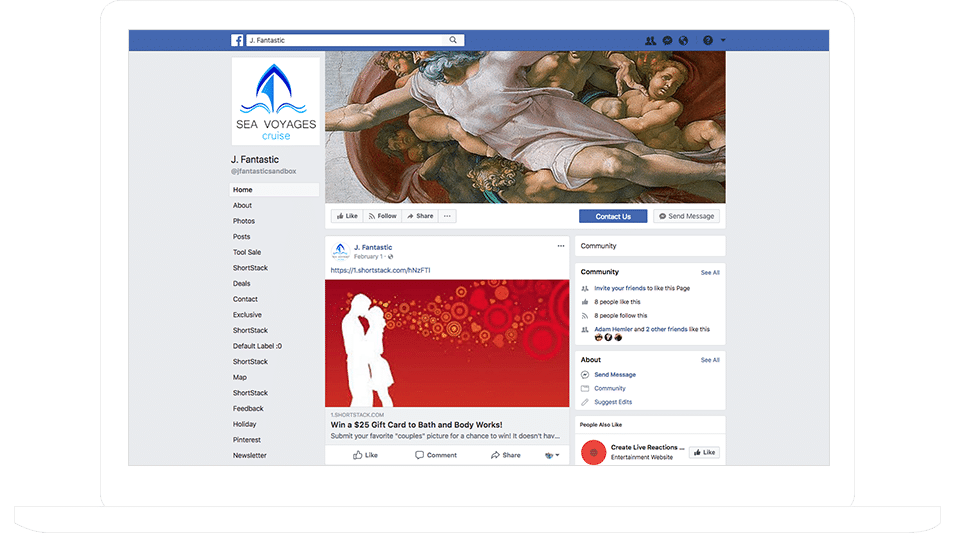Click the Send Message button near cover
Image resolution: width=955 pixels, height=534 pixels.
coord(686,216)
